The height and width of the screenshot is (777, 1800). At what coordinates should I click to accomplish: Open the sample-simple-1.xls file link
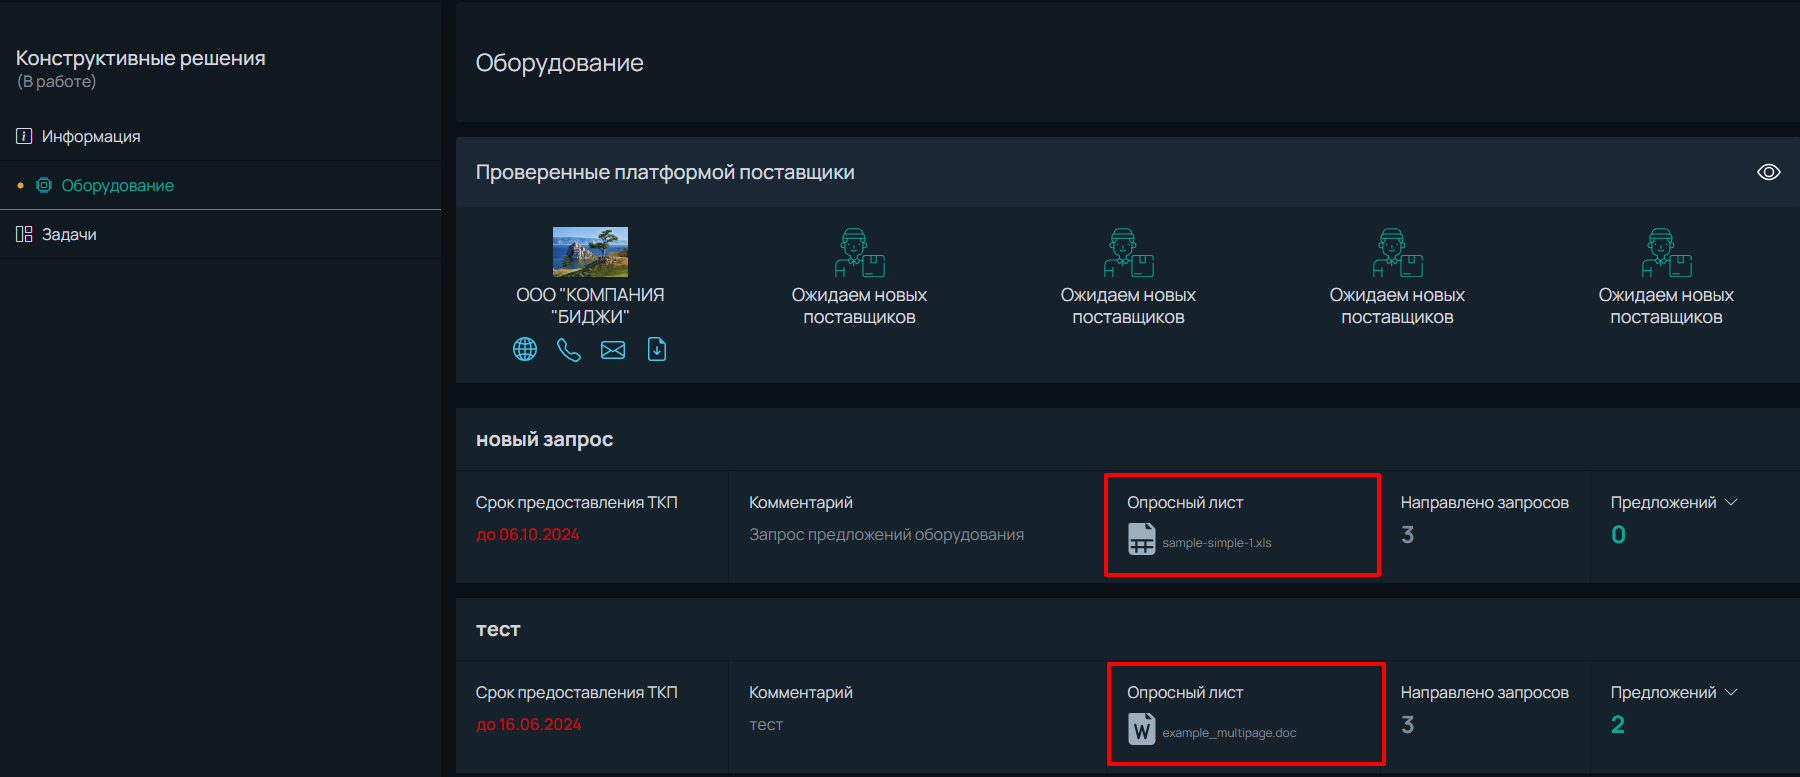click(x=1217, y=543)
